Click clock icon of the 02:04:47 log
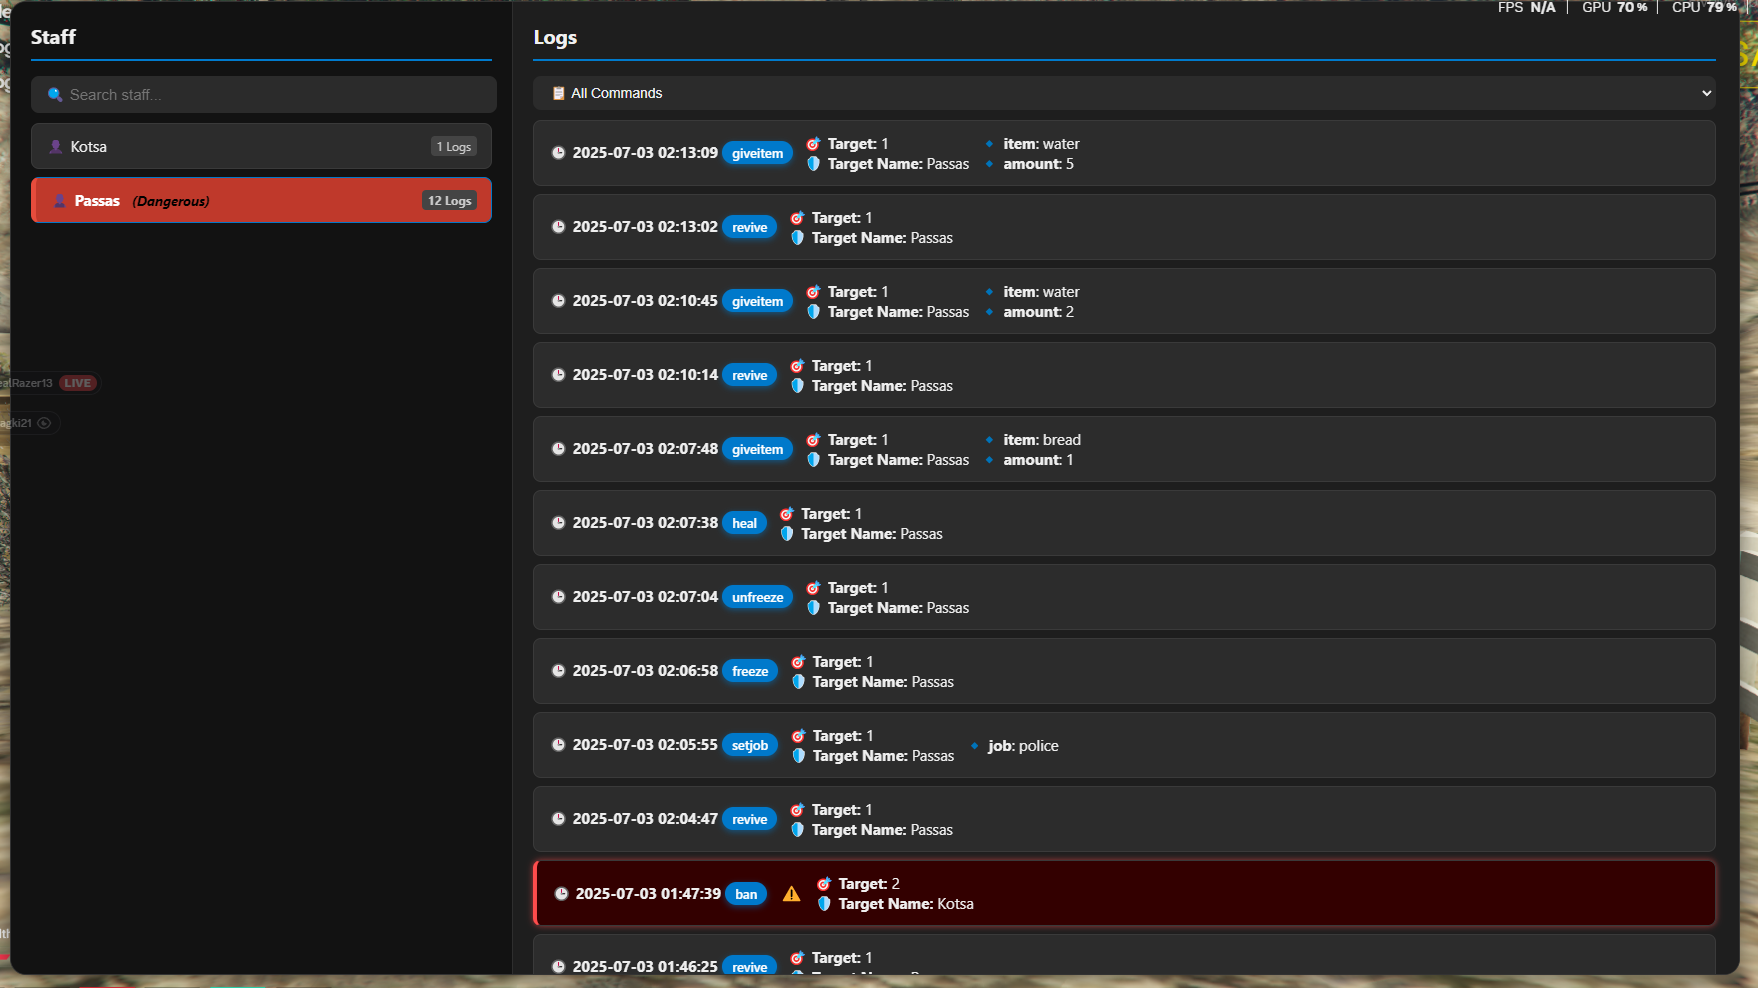Screen dimensions: 1758x988 (559, 819)
